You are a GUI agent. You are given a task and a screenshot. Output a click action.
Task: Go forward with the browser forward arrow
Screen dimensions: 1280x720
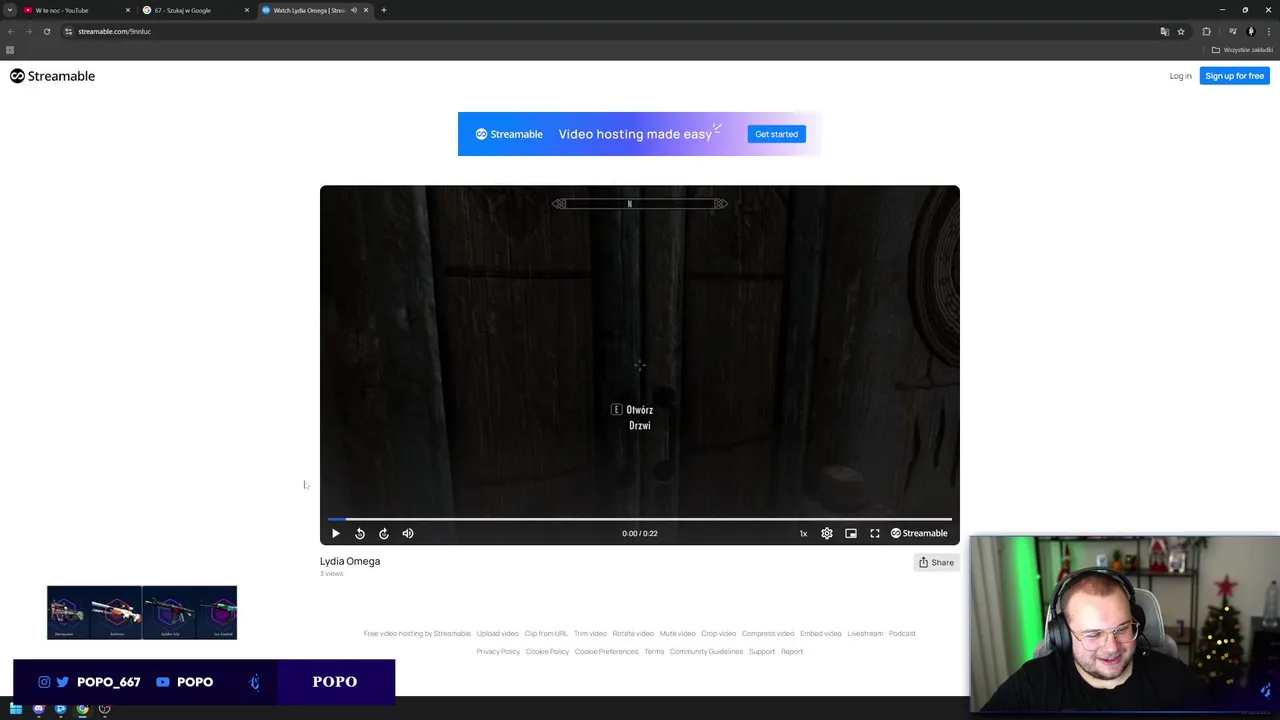click(x=28, y=31)
